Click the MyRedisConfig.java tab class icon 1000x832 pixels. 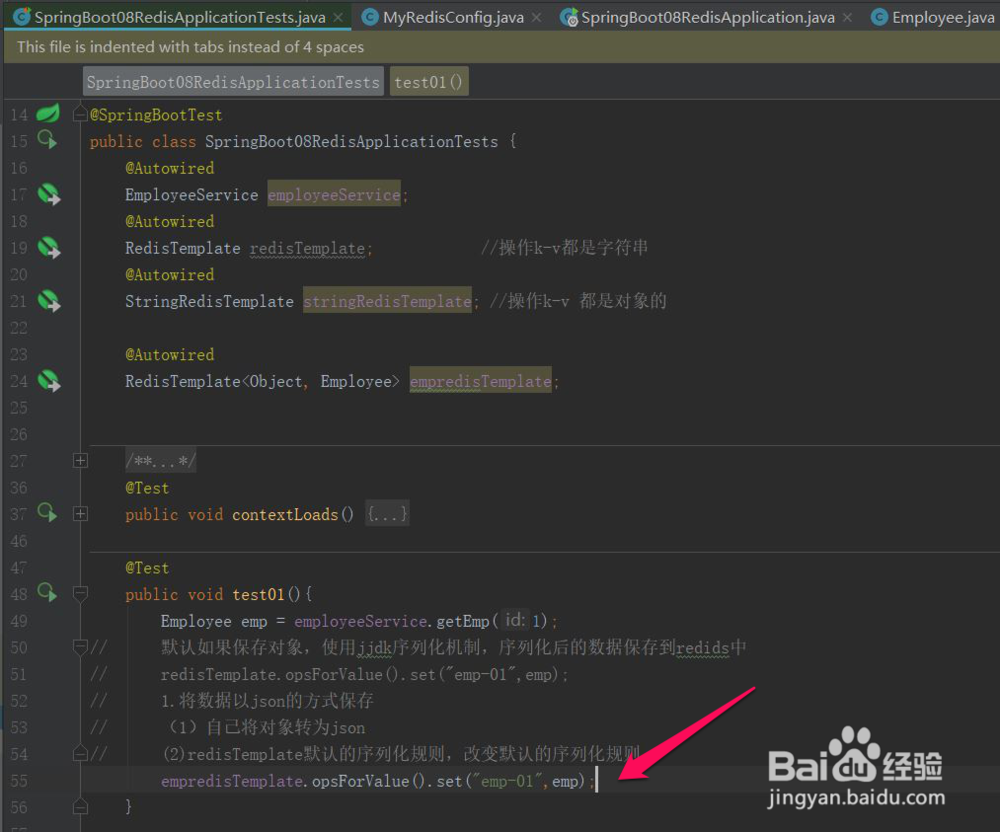coord(369,17)
